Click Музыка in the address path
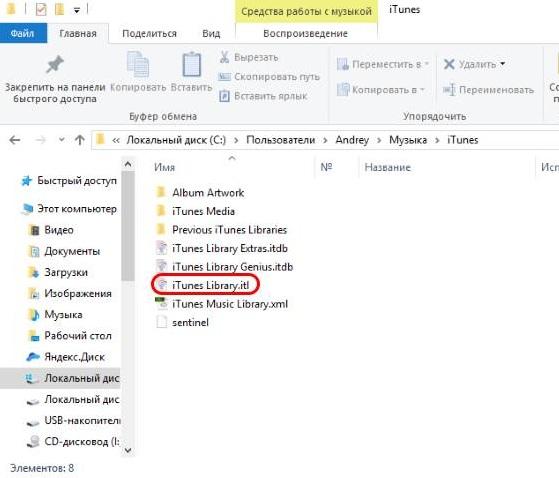This screenshot has height=478, width=559. pos(408,140)
